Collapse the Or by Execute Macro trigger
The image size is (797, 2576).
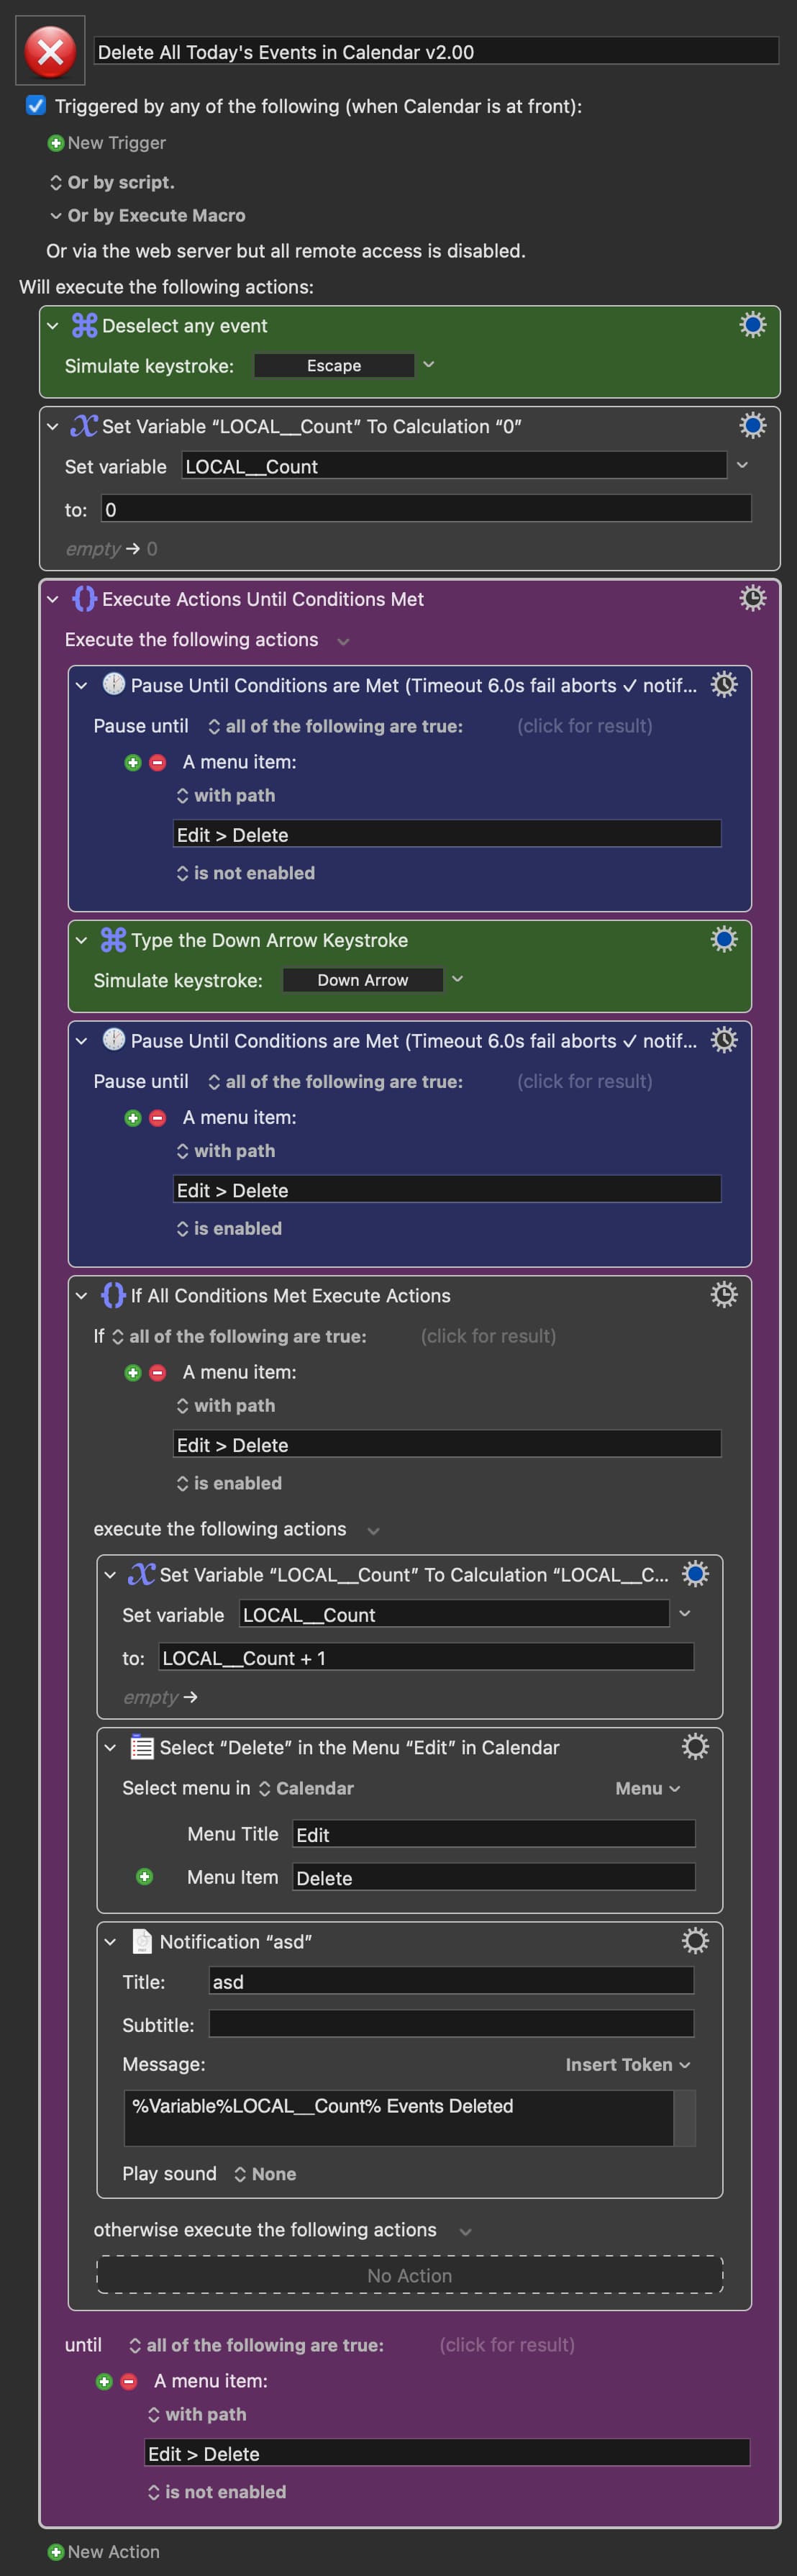coord(56,215)
